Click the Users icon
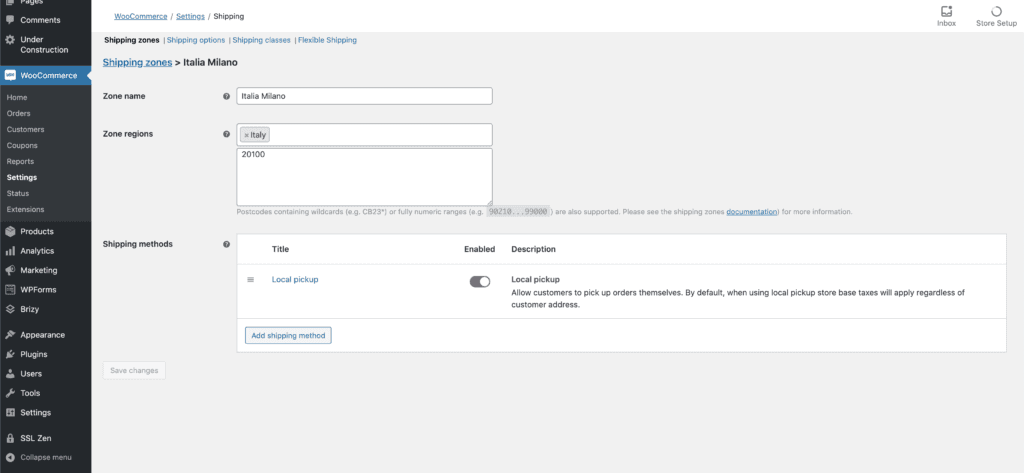 10,374
